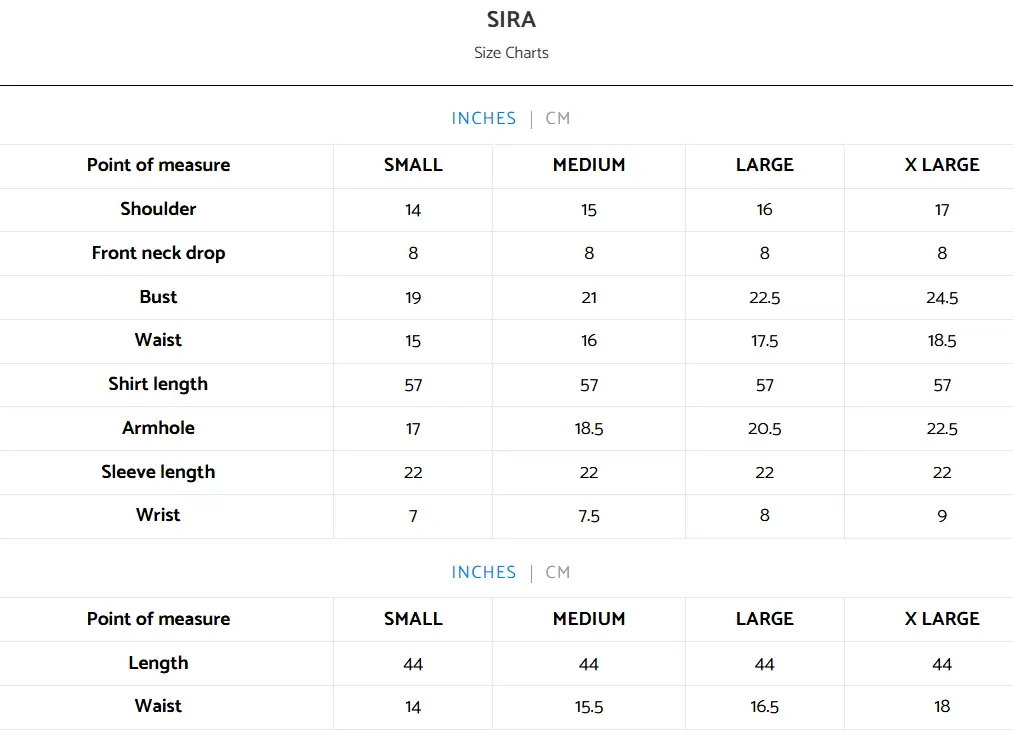Select the LARGE column header in top chart
1013x756 pixels.
tap(764, 166)
